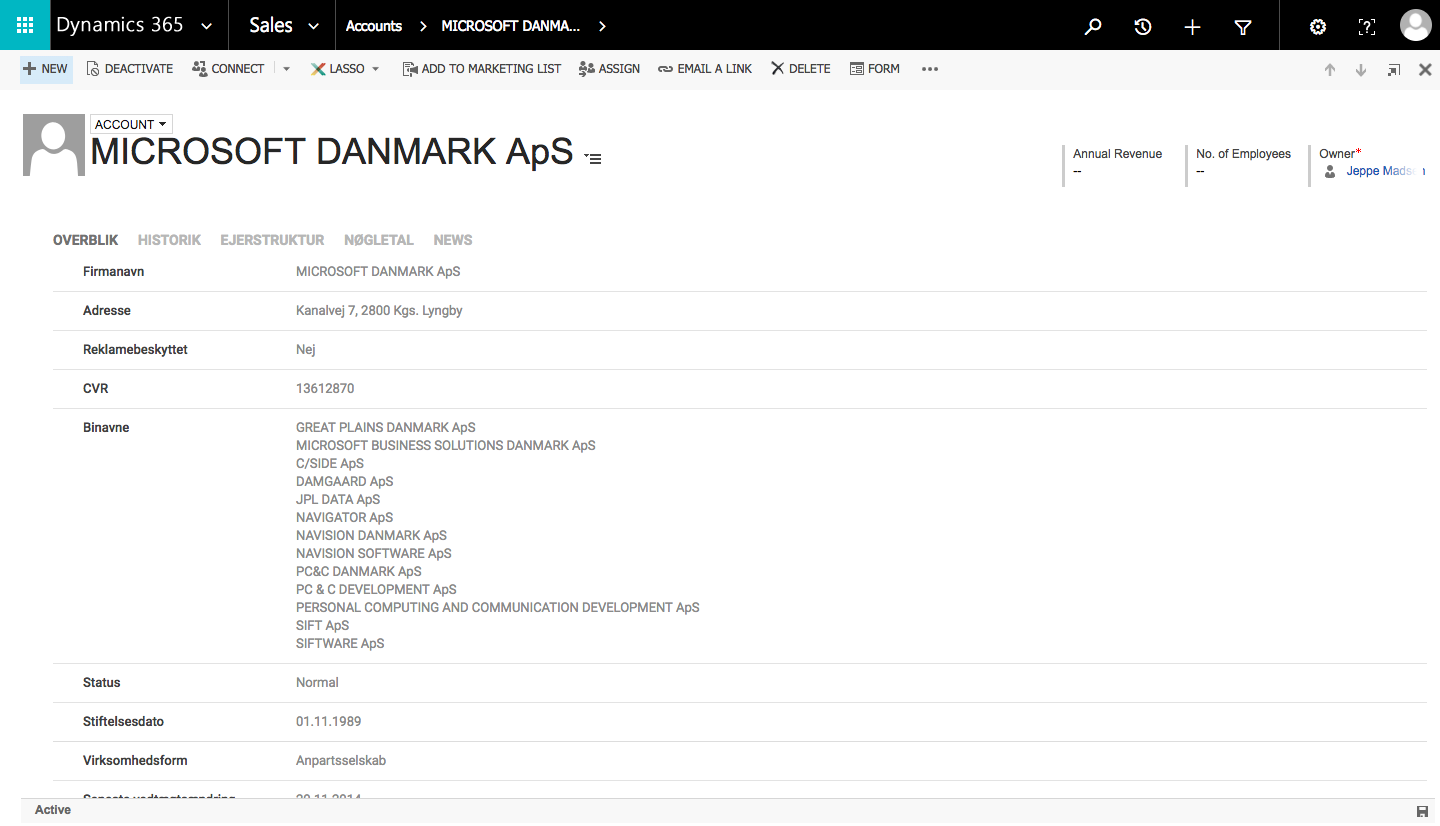Image resolution: width=1440 pixels, height=826 pixels.
Task: Click the Annual Revenue field
Action: pos(1120,163)
